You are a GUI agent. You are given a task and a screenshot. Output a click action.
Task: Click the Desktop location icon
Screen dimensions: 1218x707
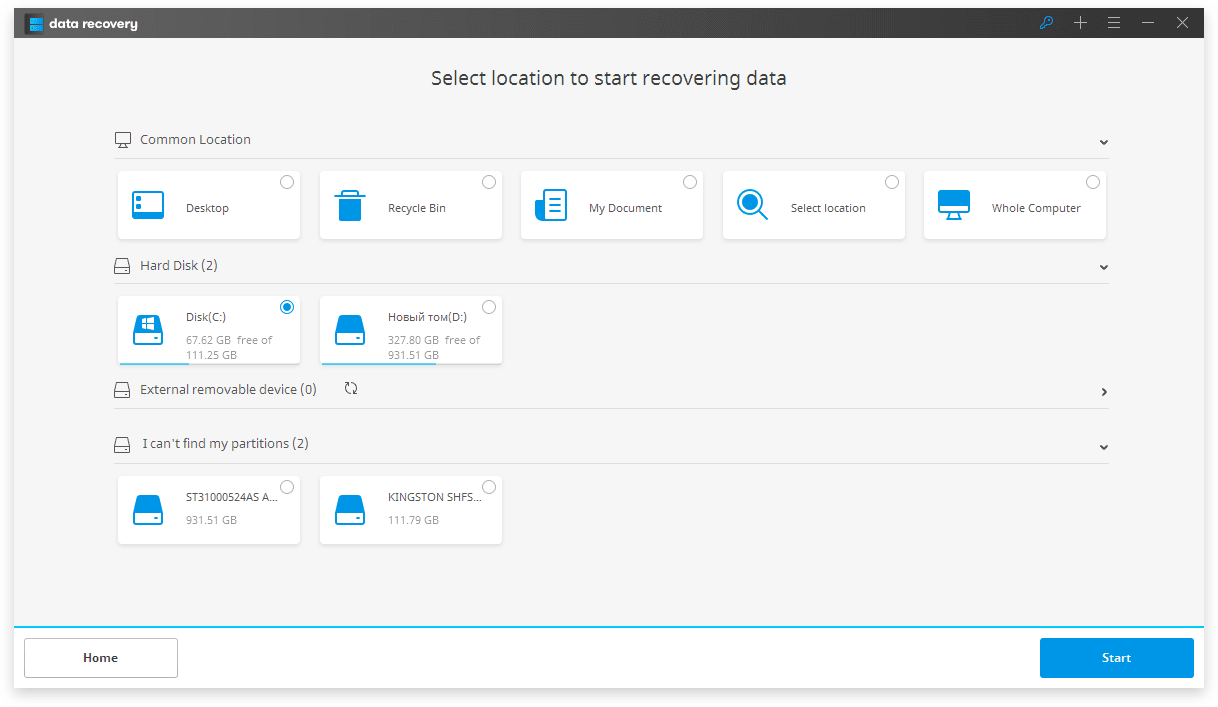point(148,205)
